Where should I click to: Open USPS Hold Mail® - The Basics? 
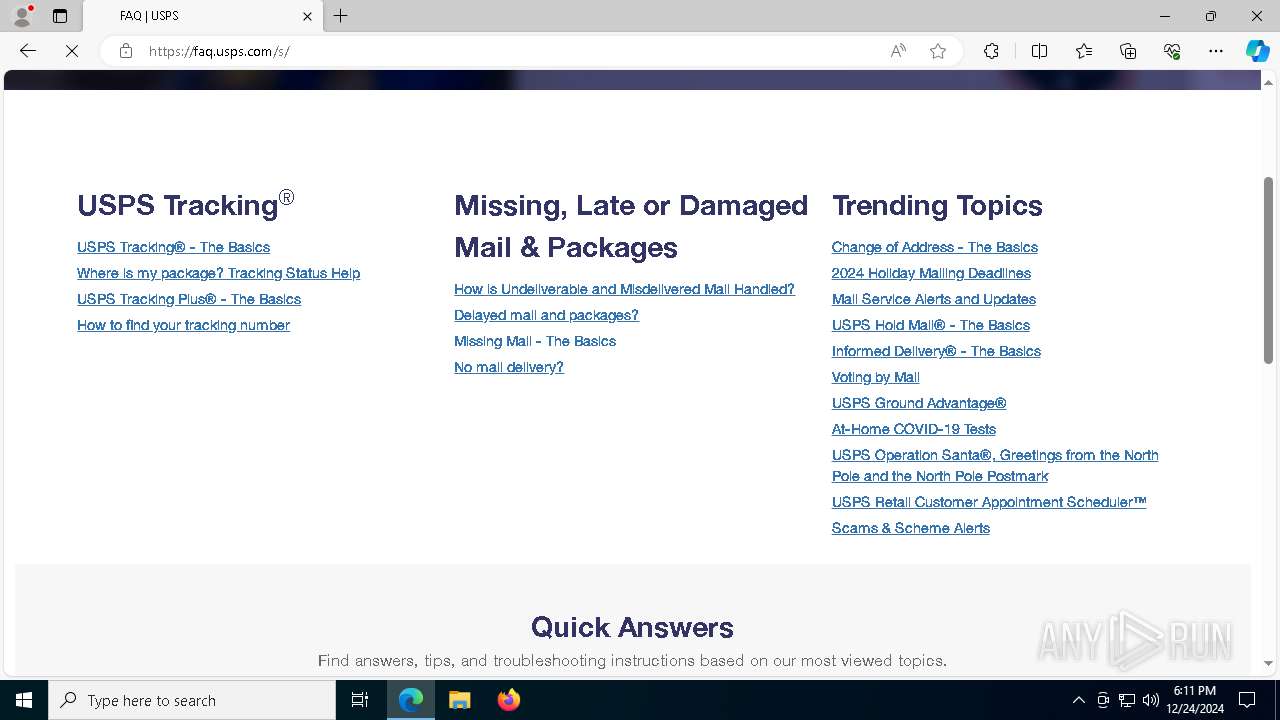(x=931, y=325)
